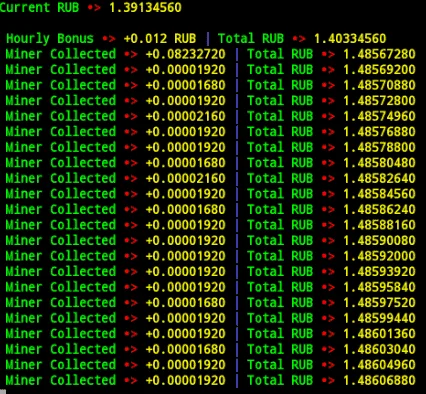Select the total value 1.48574960

[379, 116]
